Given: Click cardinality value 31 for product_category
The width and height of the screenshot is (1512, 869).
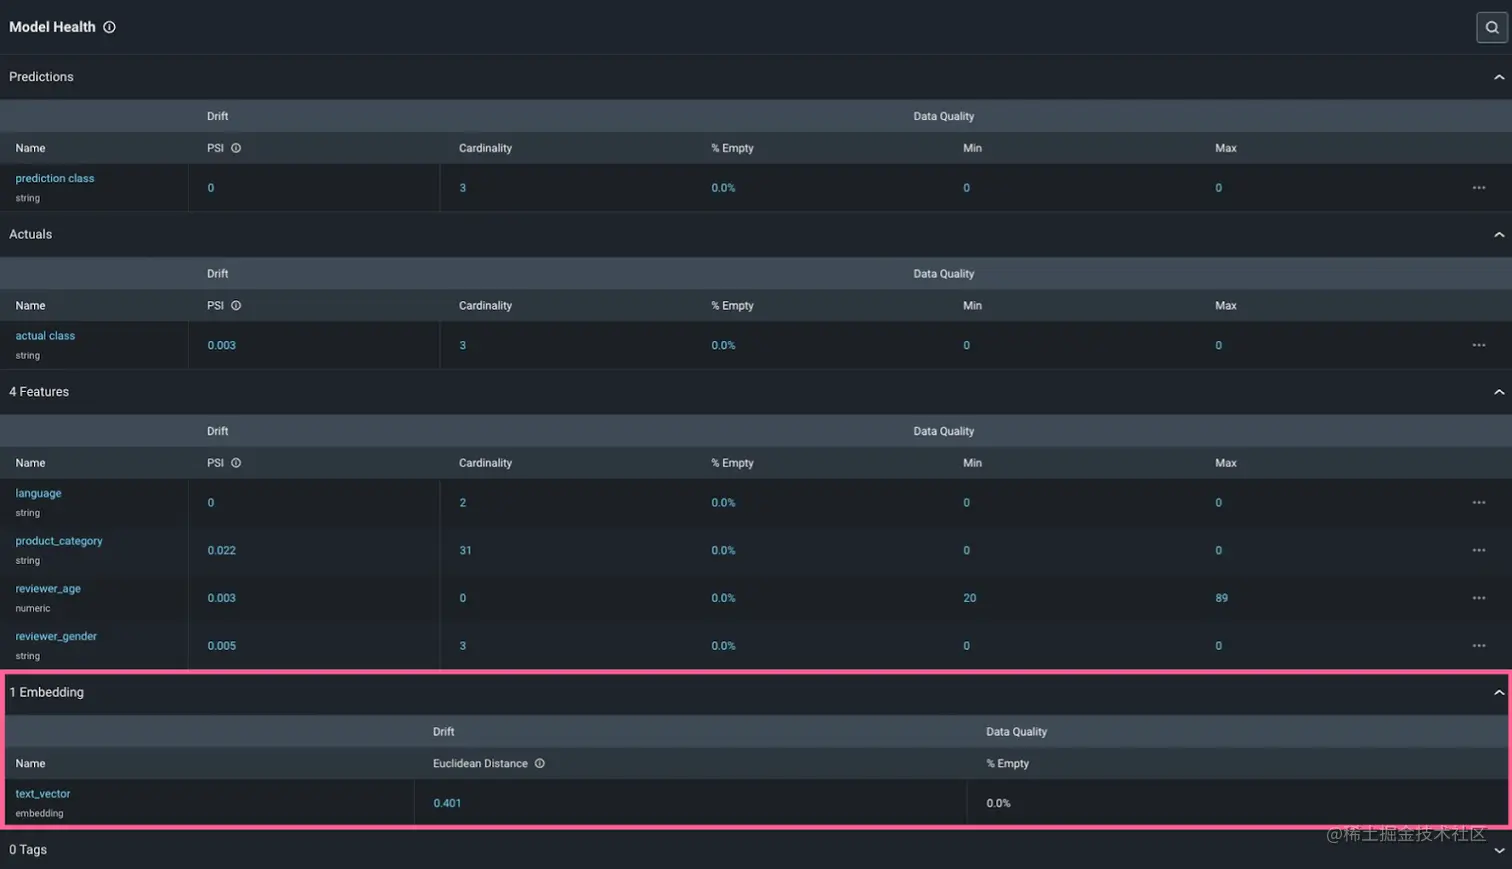Looking at the screenshot, I should click(465, 550).
